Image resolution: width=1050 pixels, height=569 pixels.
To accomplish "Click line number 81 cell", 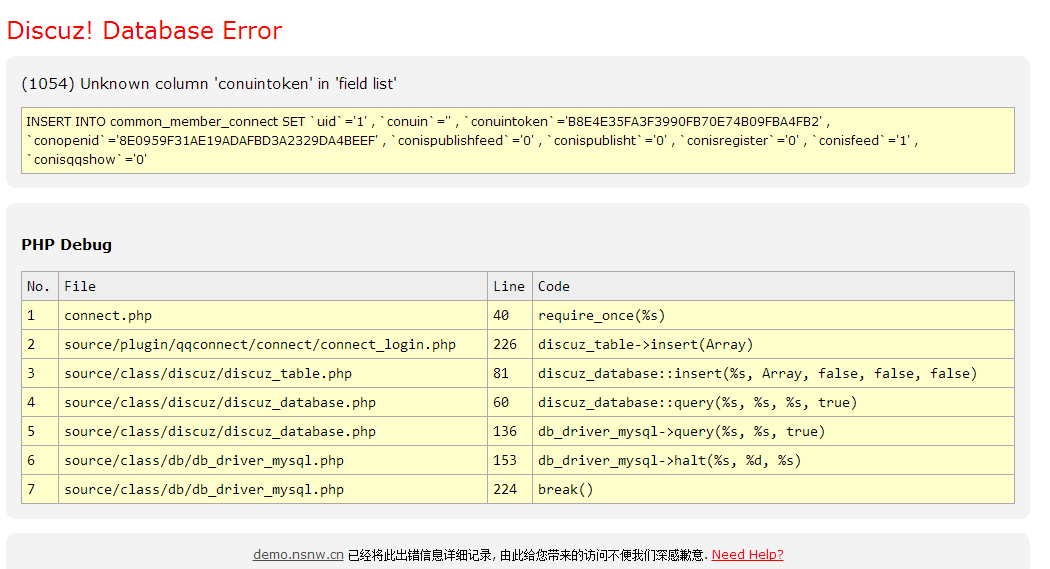I will tap(510, 374).
